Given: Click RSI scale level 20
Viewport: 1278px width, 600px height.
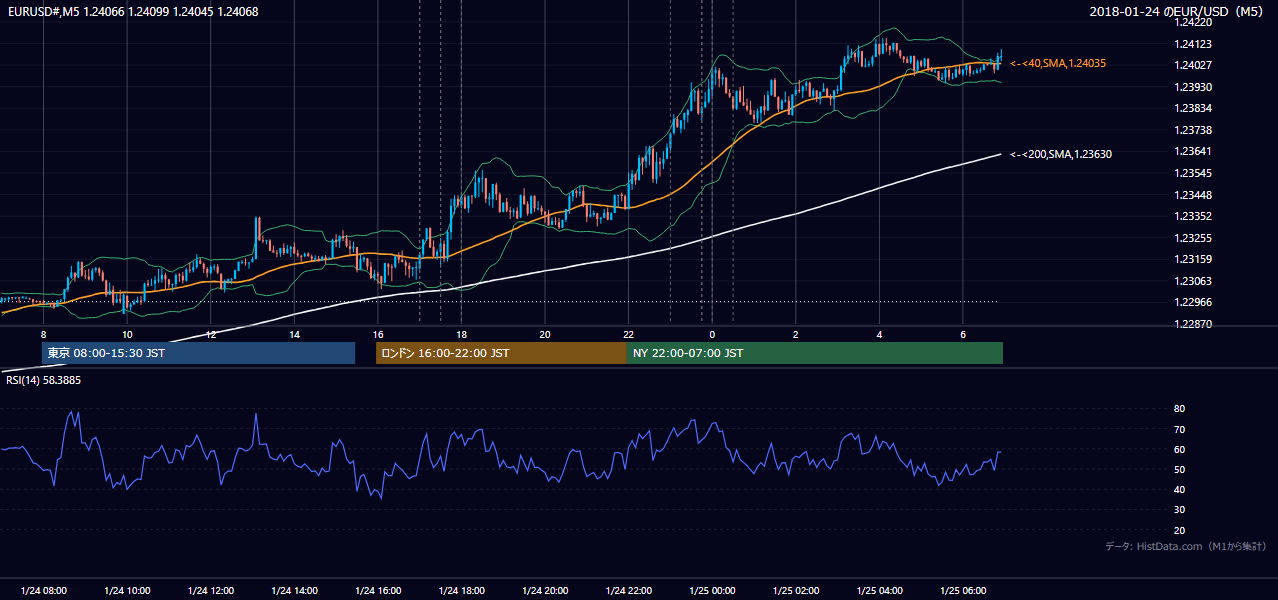Looking at the screenshot, I should pyautogui.click(x=1179, y=530).
